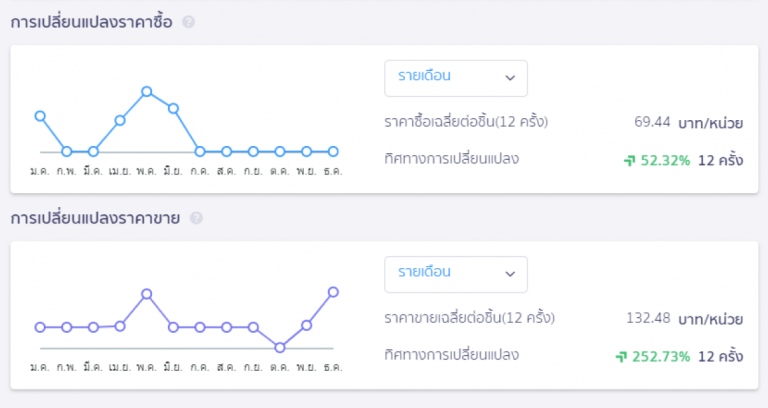
Task: Click green trend arrow next to 52.32%
Action: point(629,161)
